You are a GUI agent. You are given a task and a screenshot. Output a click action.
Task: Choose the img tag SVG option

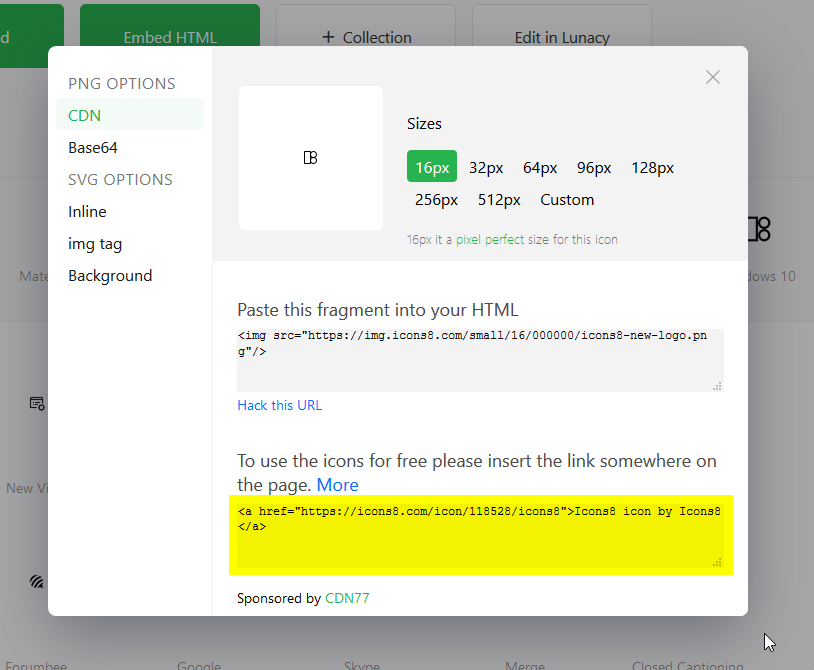click(x=95, y=244)
